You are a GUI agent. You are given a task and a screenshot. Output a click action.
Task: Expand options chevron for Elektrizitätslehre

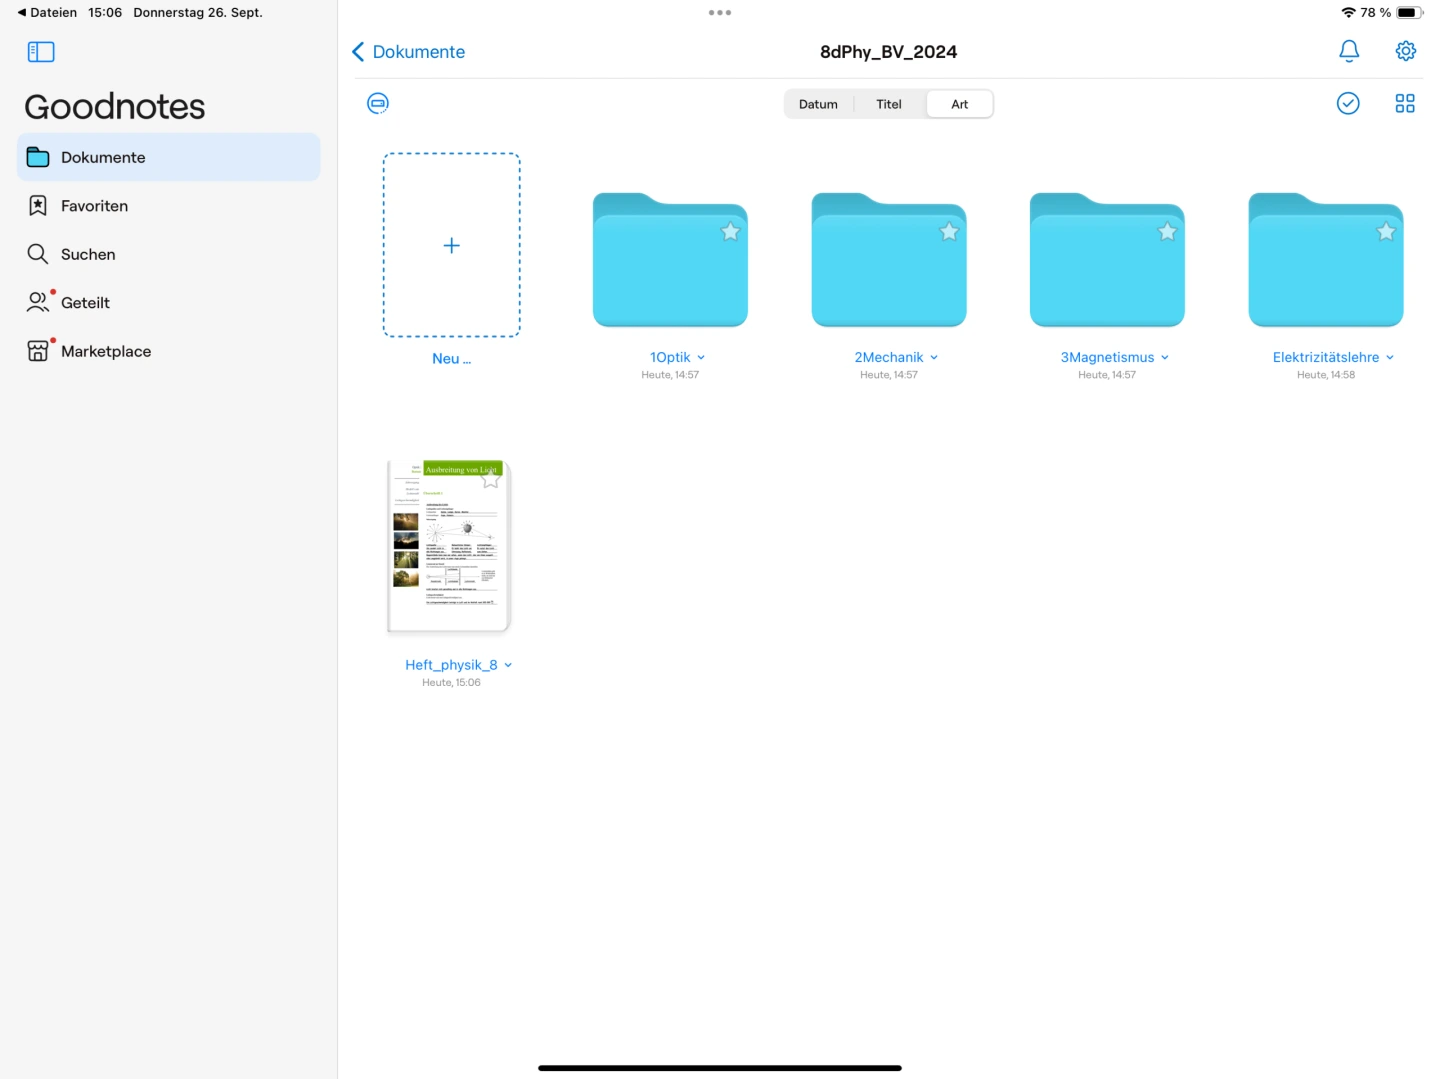point(1390,358)
